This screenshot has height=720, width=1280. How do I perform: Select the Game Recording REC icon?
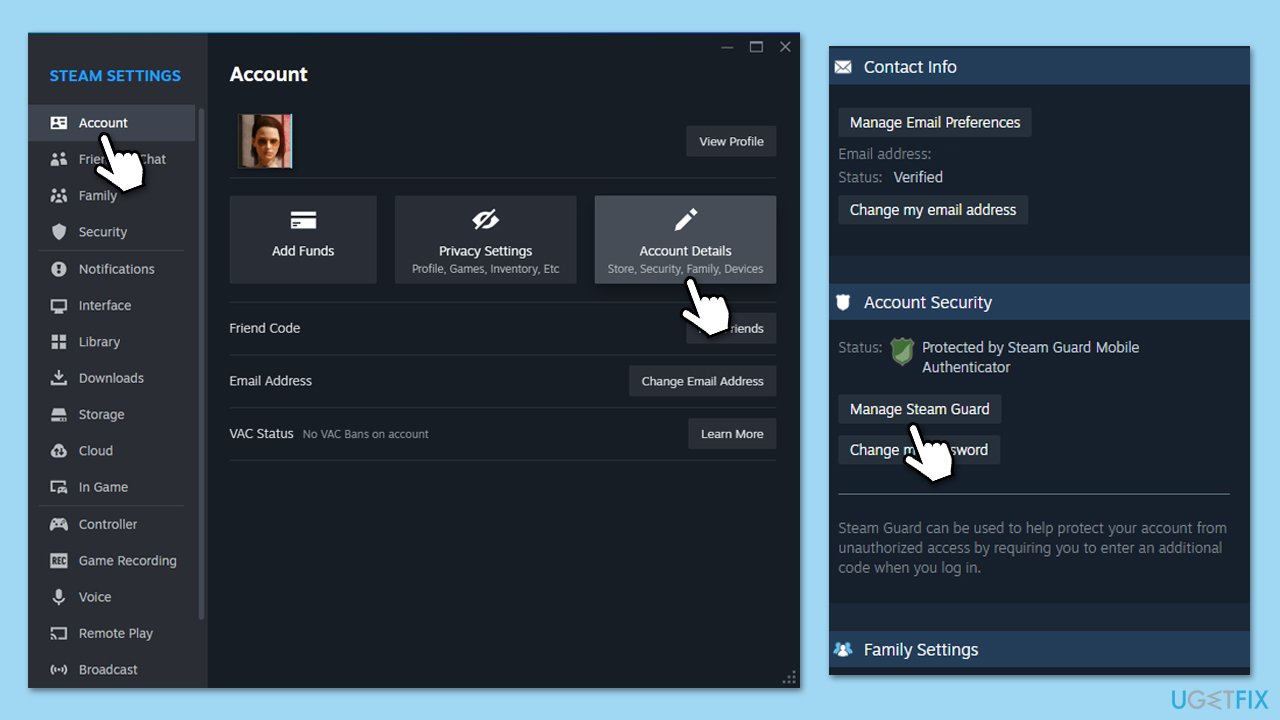click(x=59, y=560)
